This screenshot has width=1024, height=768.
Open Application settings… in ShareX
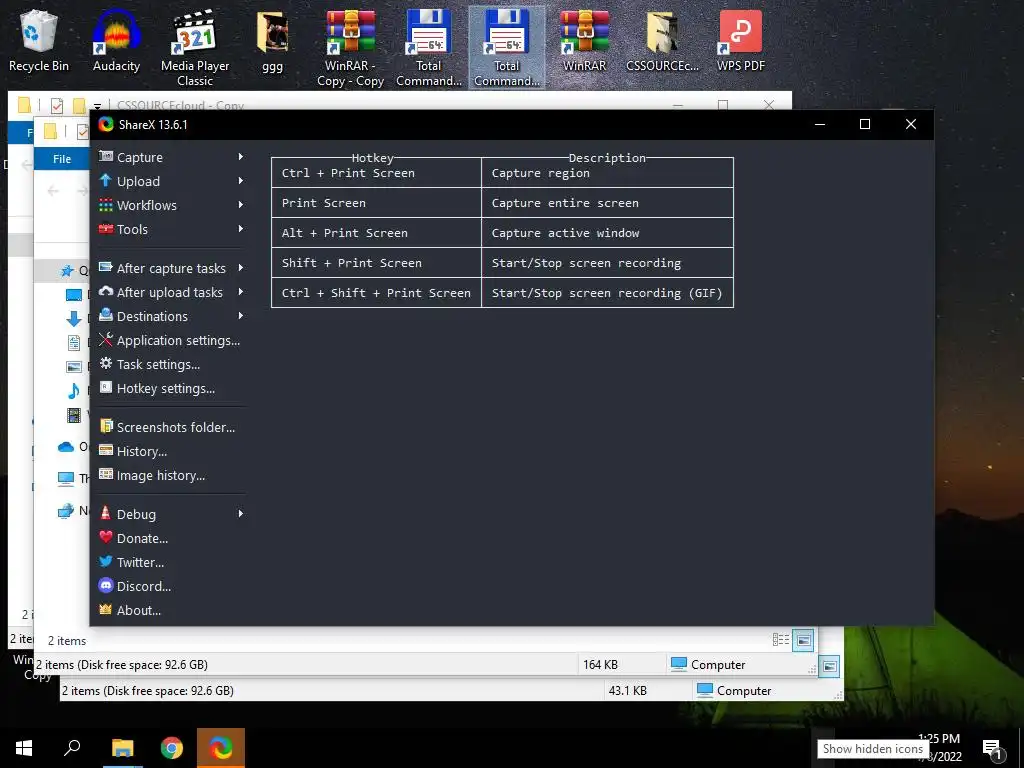pyautogui.click(x=178, y=341)
